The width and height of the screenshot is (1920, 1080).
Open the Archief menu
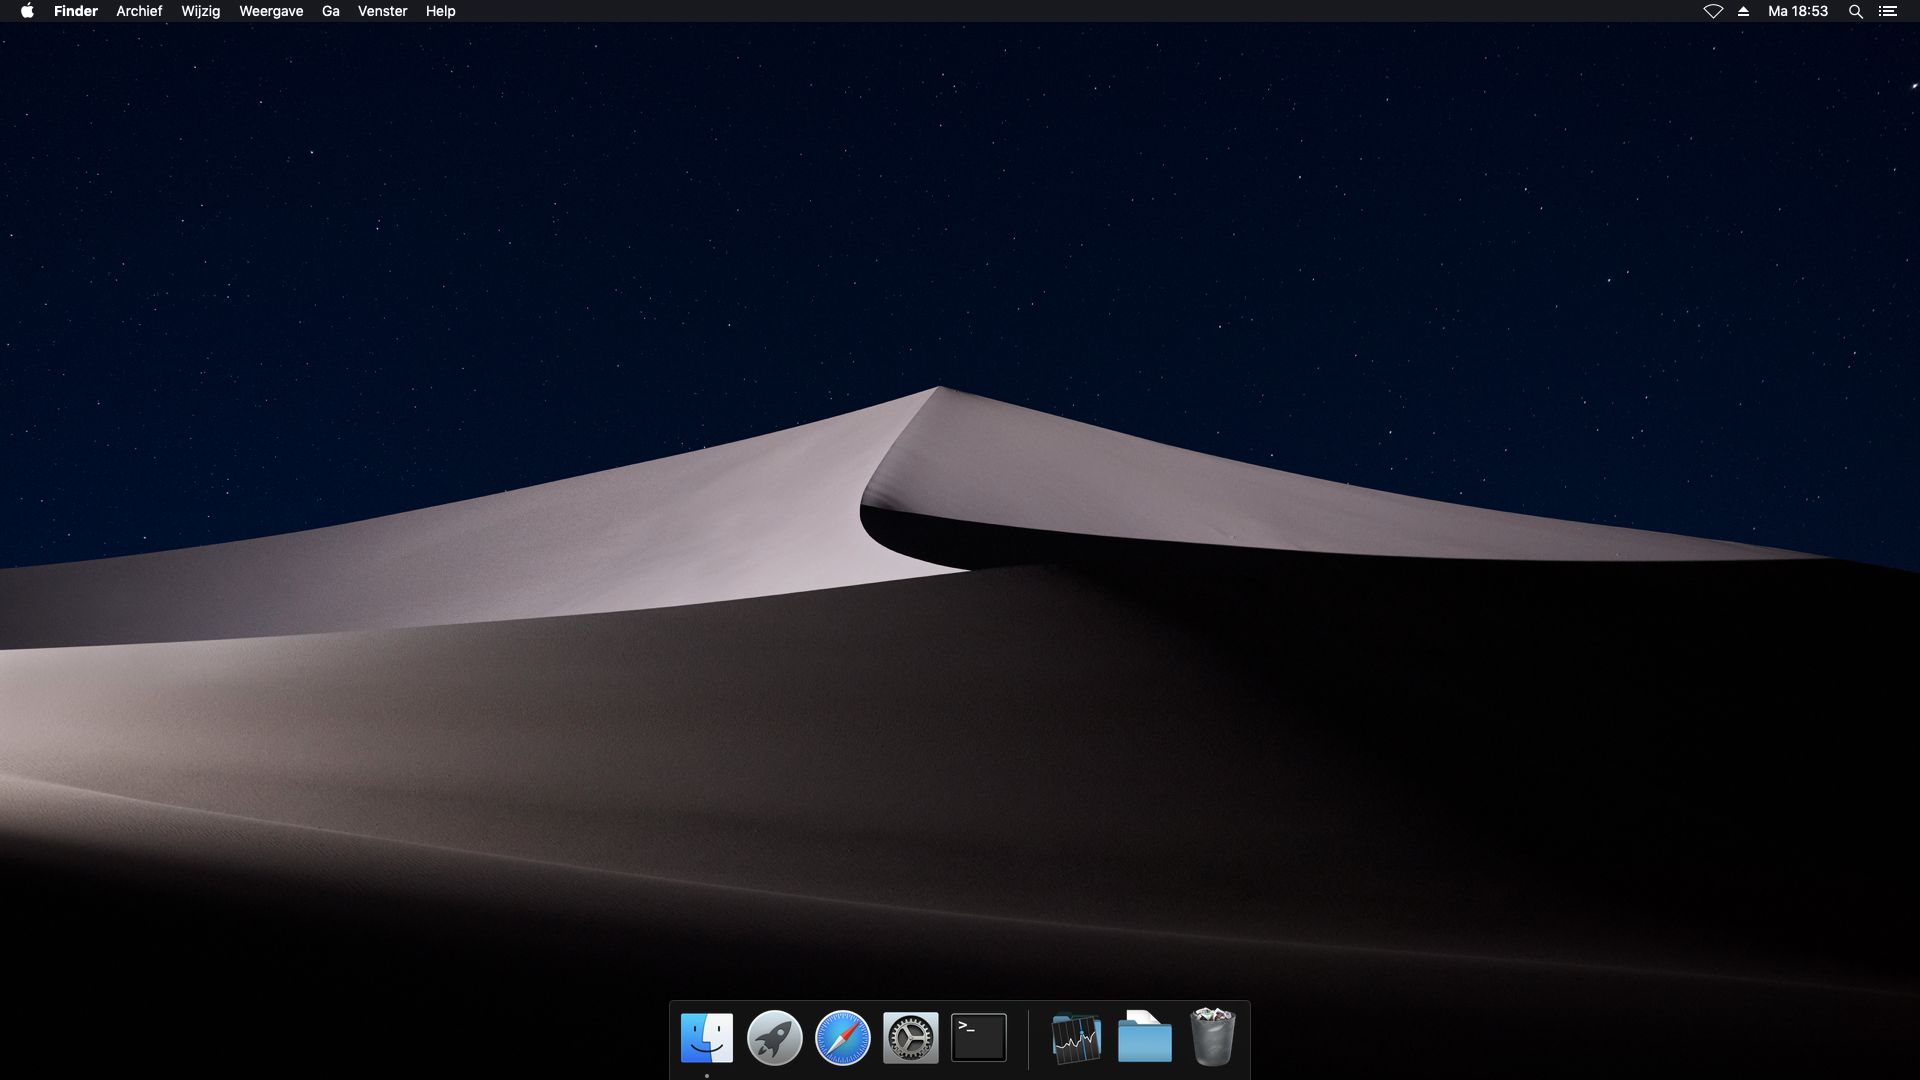(x=139, y=11)
